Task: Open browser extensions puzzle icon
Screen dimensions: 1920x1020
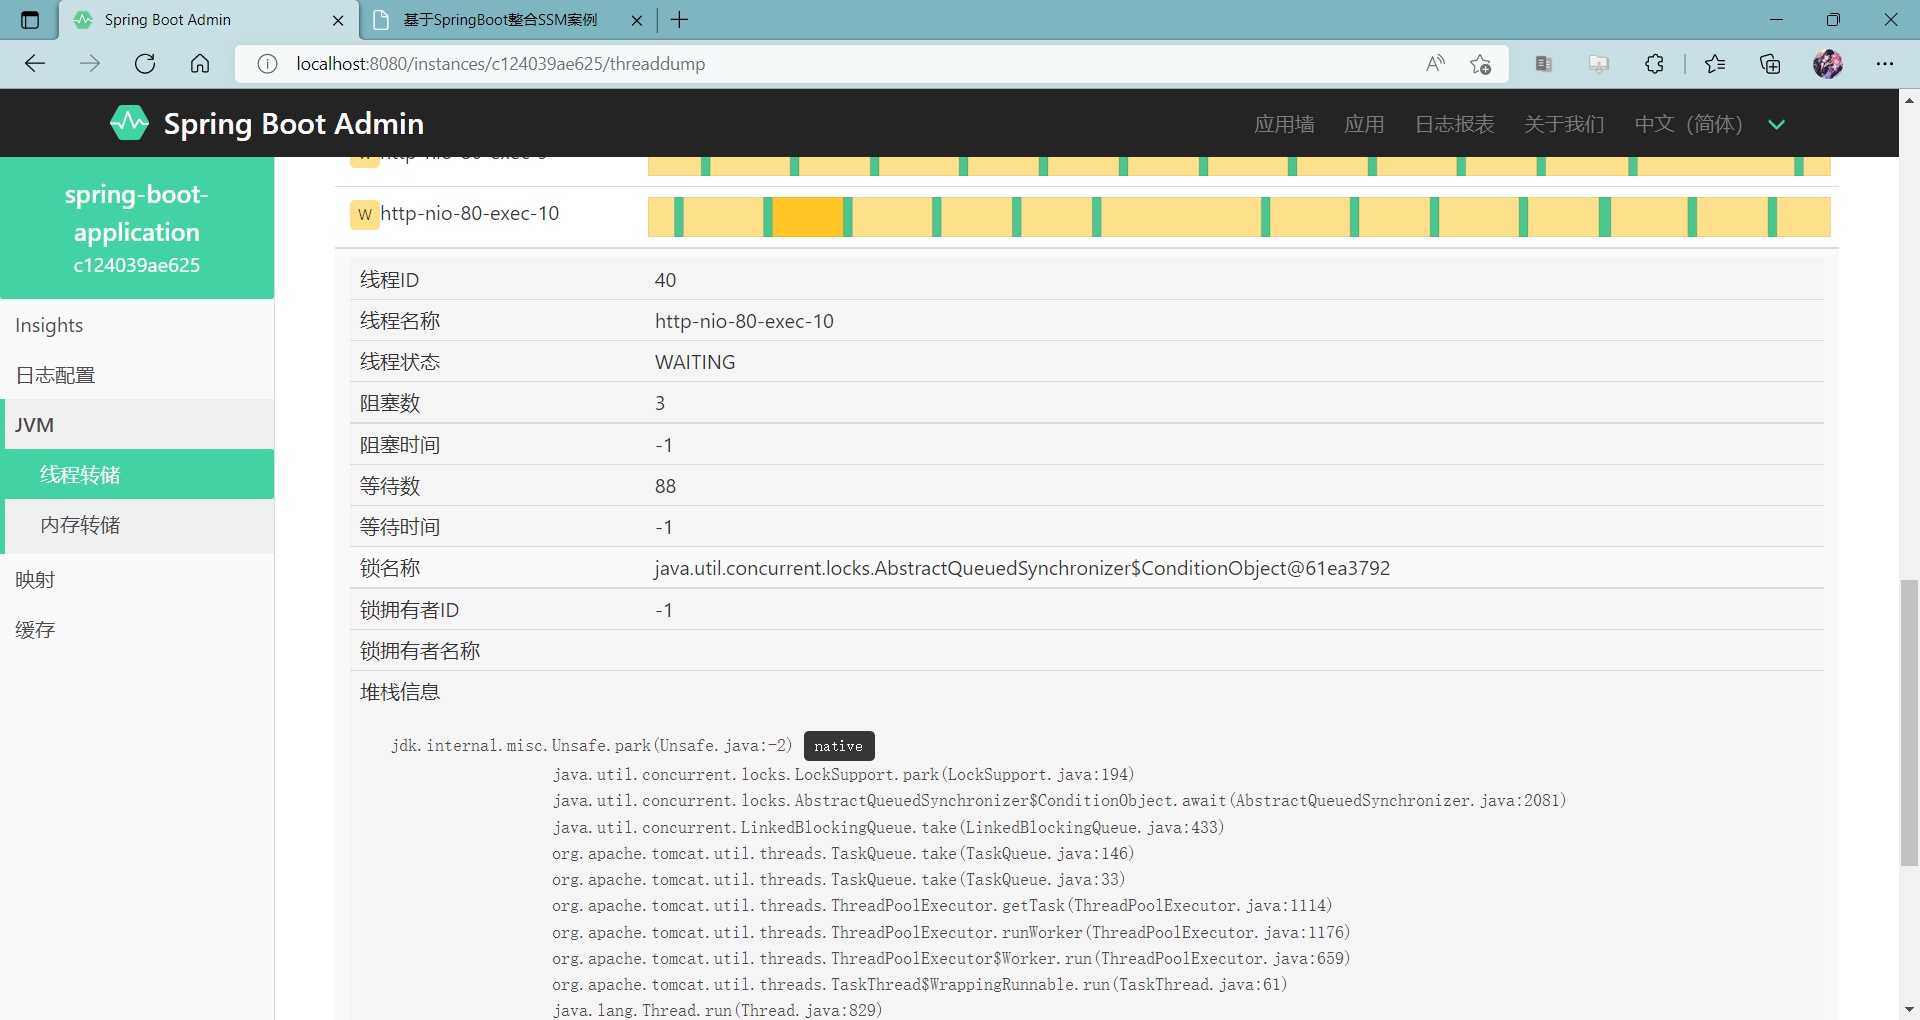Action: (x=1654, y=64)
